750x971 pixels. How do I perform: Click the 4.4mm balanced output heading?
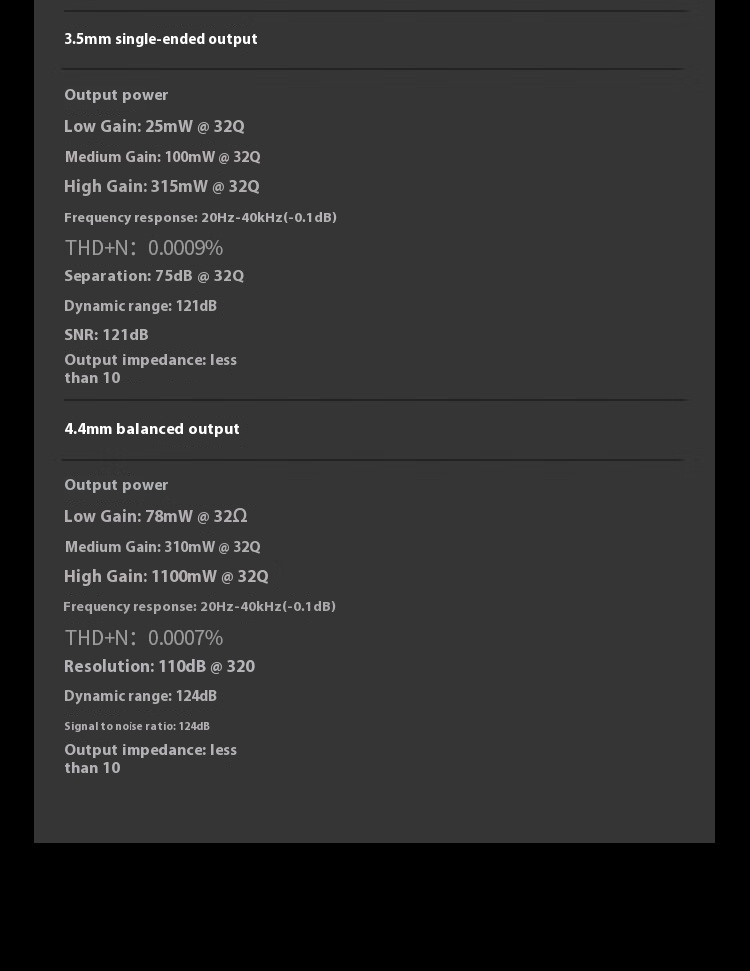(x=152, y=429)
